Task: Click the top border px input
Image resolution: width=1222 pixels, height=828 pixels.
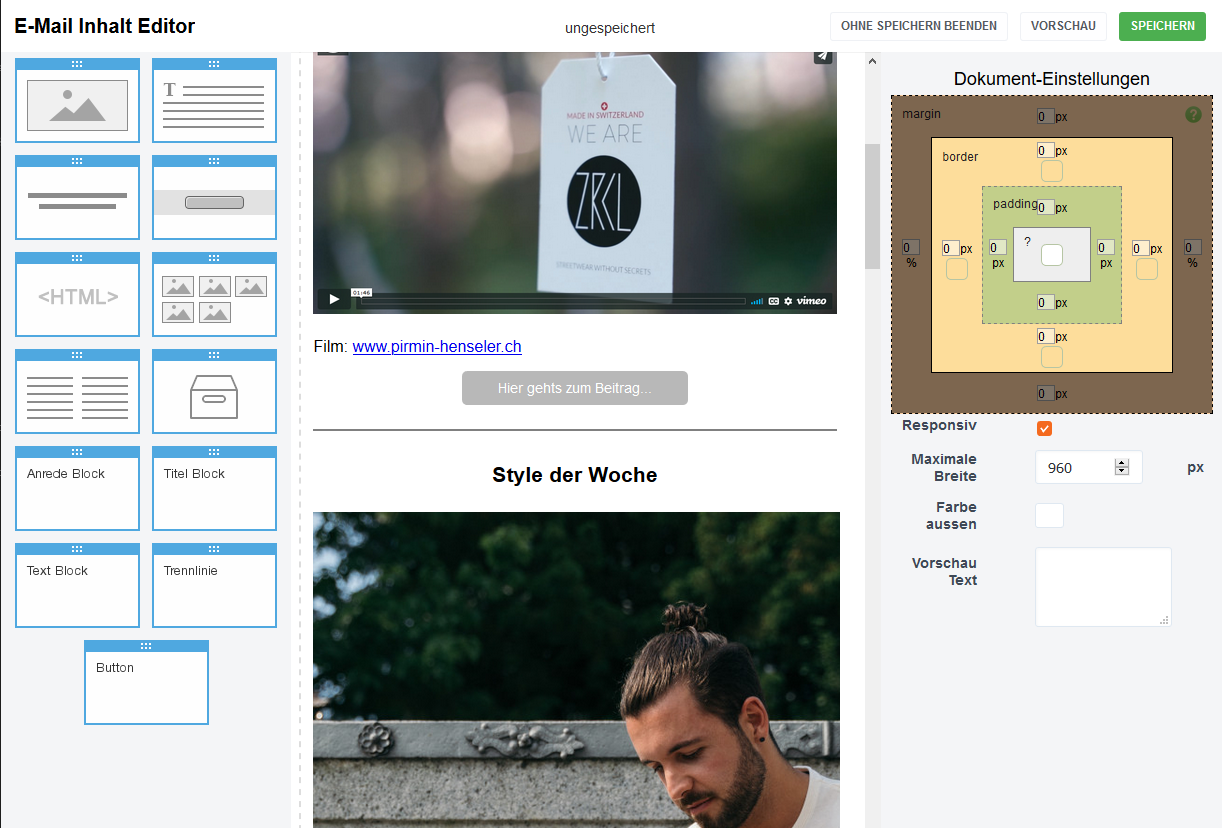Action: [x=1045, y=150]
